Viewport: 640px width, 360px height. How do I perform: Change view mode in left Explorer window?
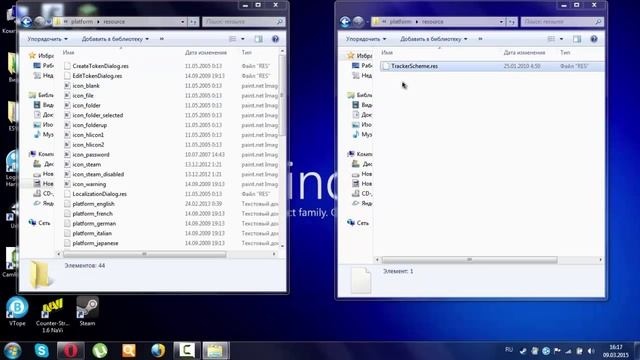tap(233, 39)
